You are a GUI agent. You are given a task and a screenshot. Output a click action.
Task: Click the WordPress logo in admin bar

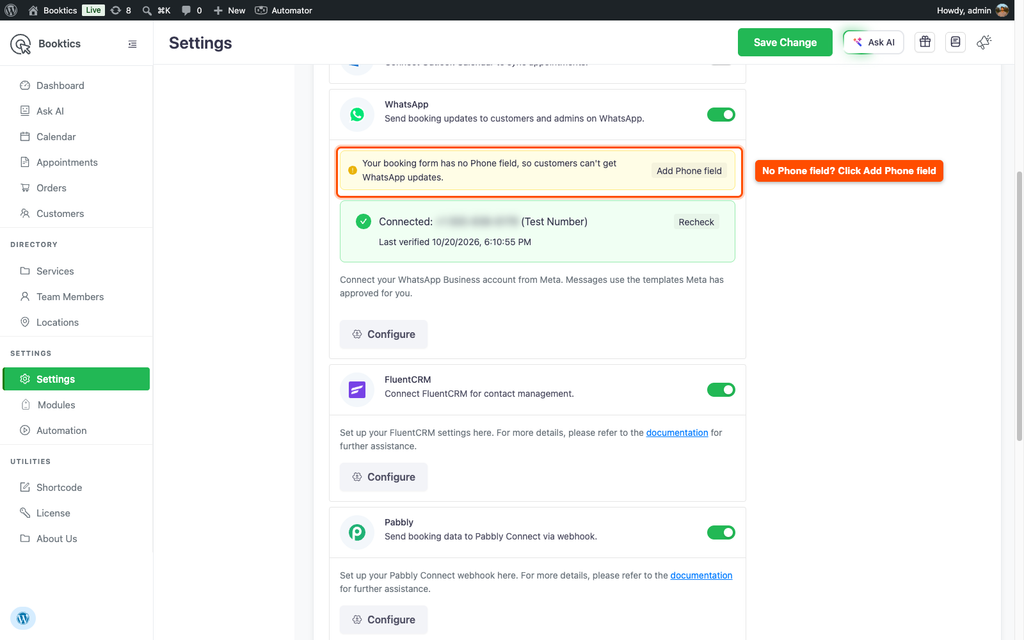pos(11,10)
